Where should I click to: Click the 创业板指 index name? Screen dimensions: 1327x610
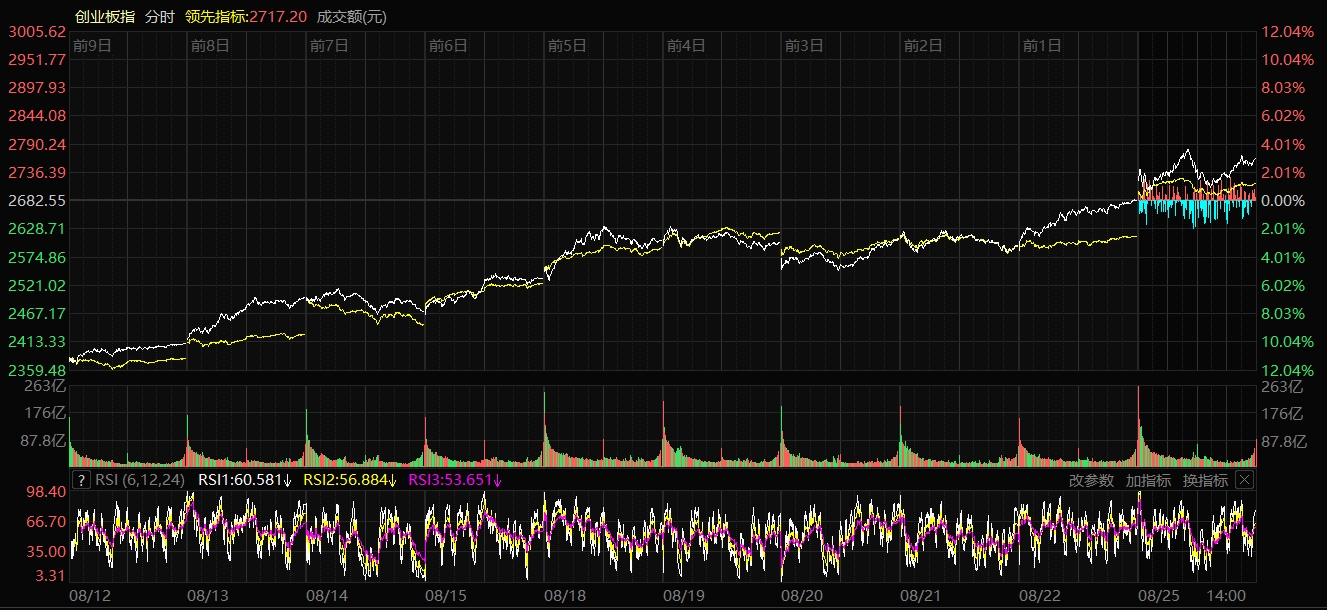[105, 17]
